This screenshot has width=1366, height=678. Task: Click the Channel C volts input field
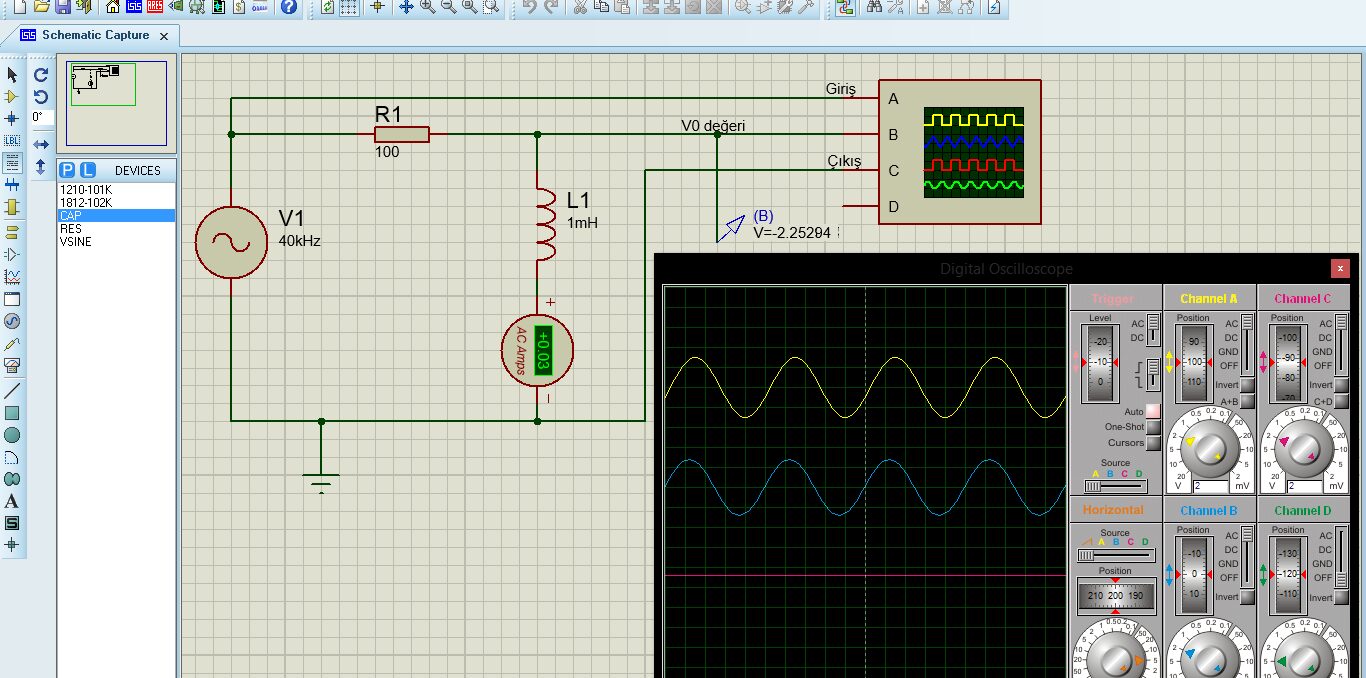1305,486
